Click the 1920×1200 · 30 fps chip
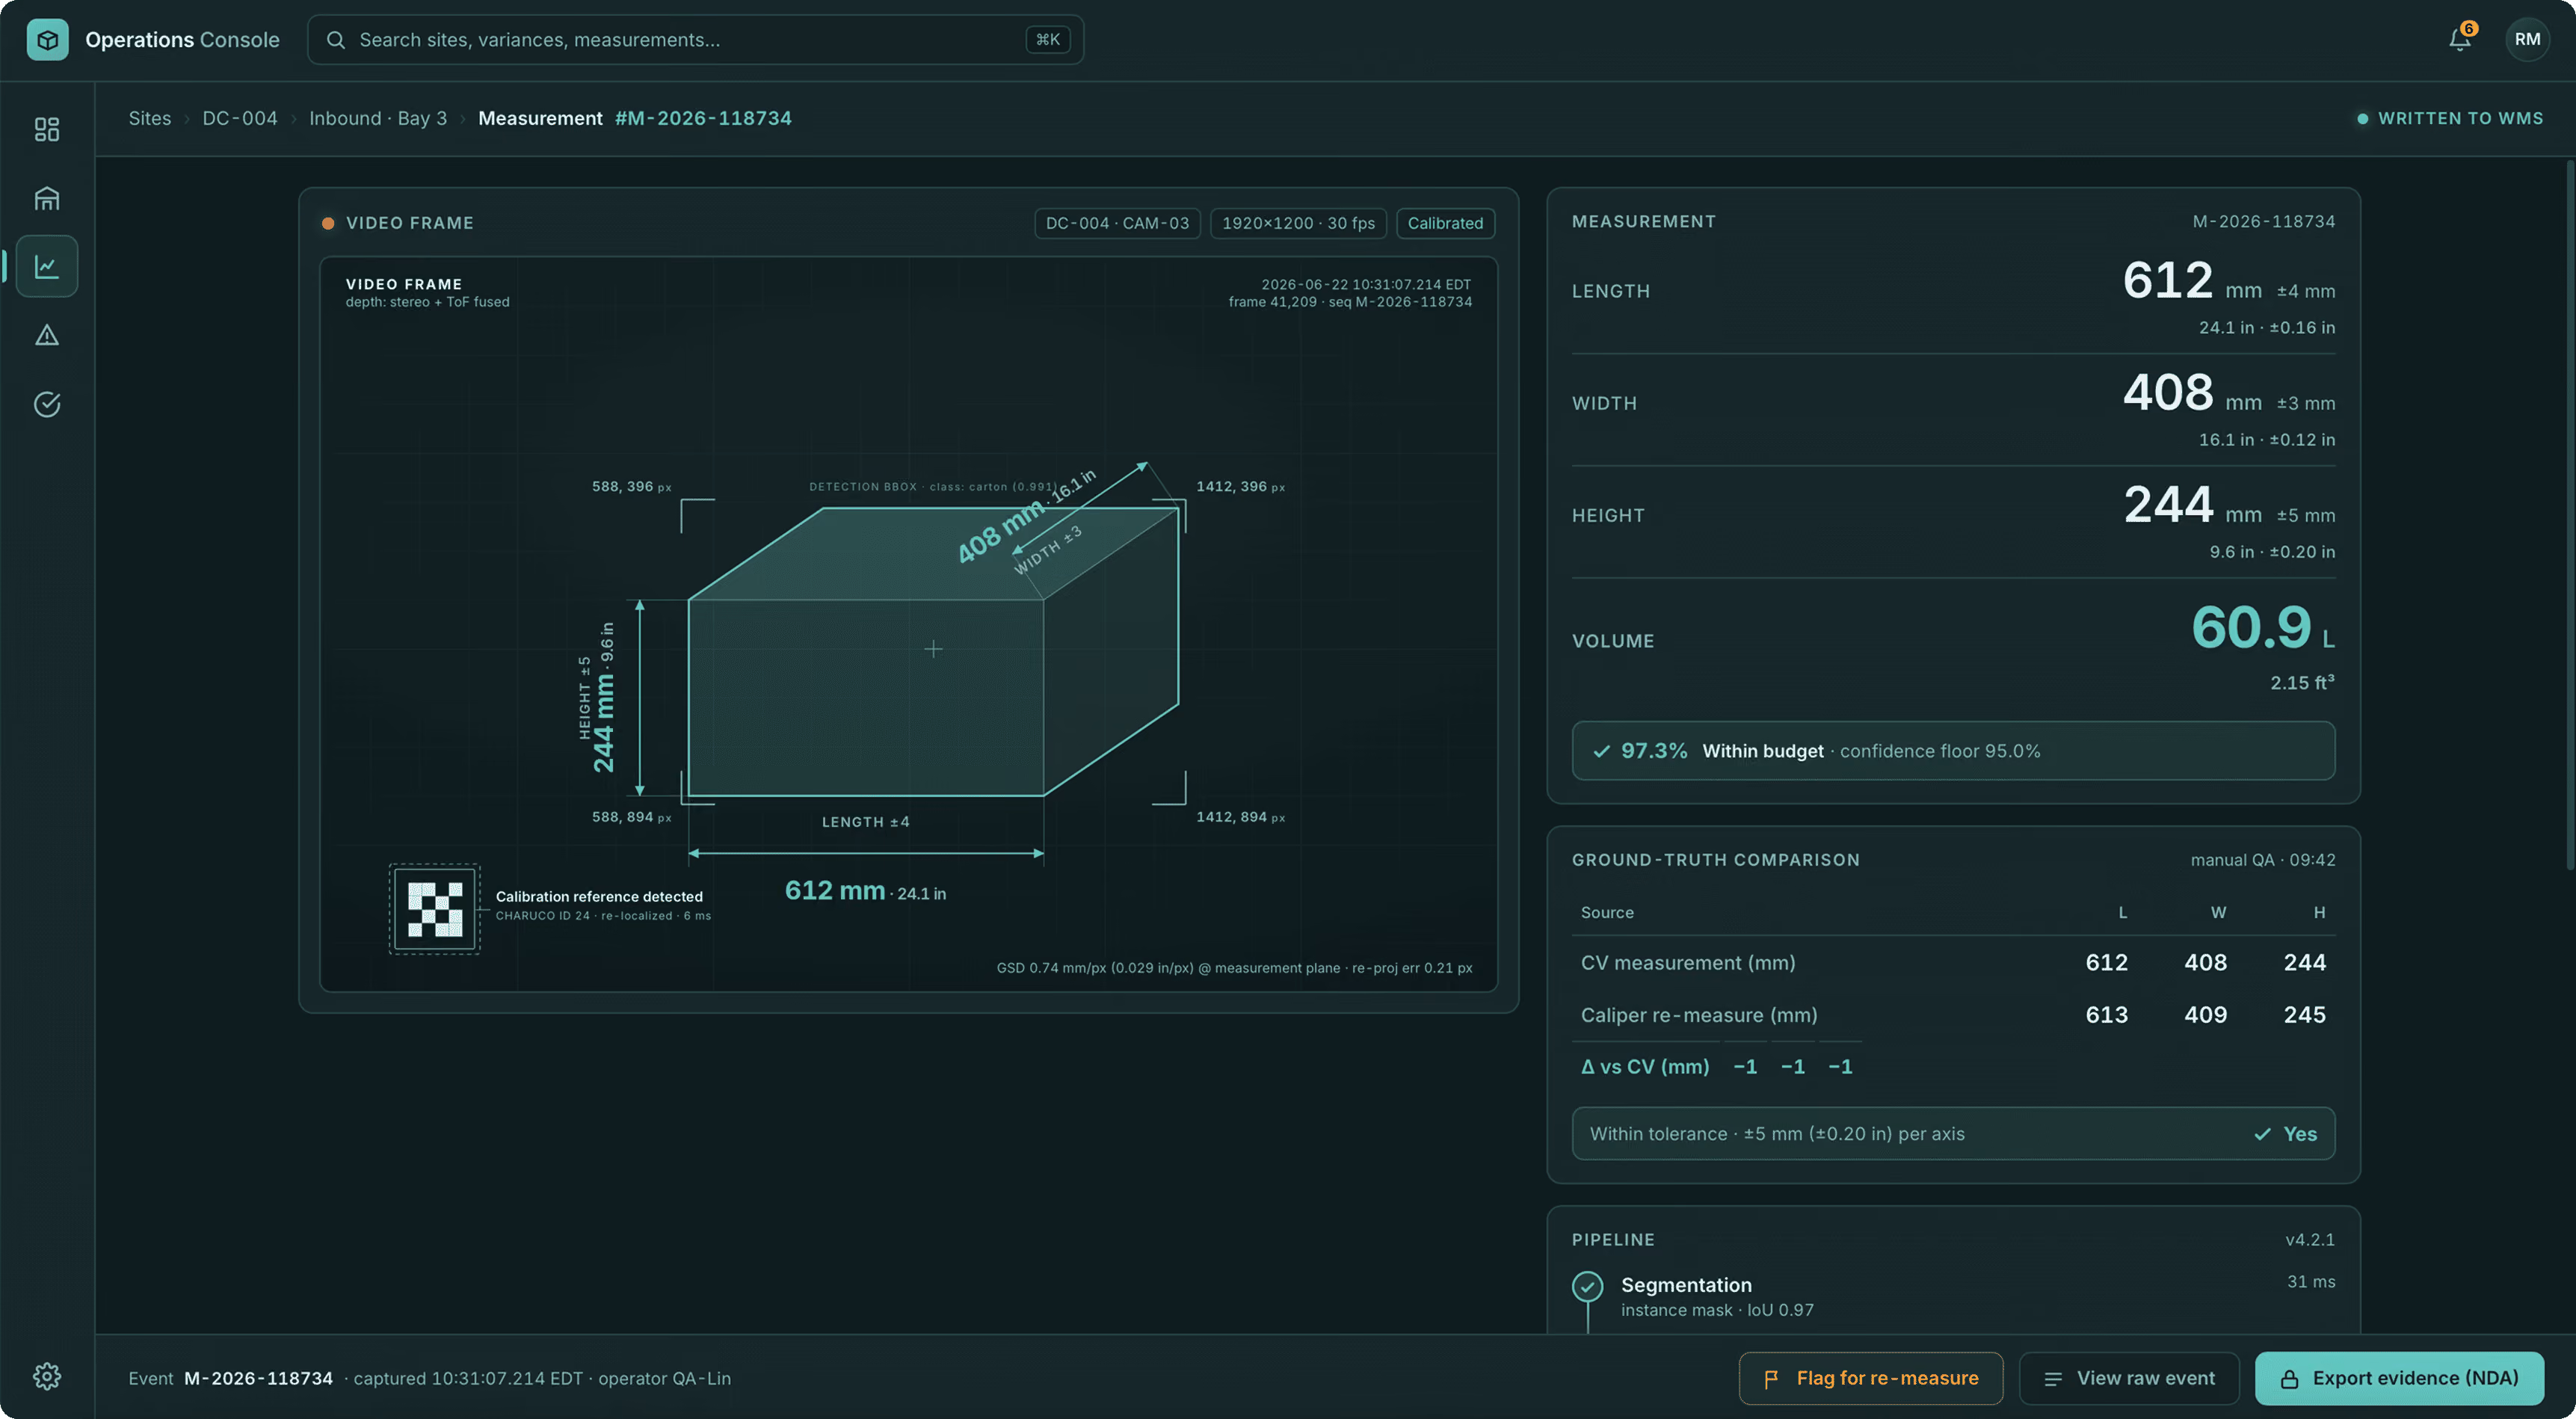 [1298, 223]
